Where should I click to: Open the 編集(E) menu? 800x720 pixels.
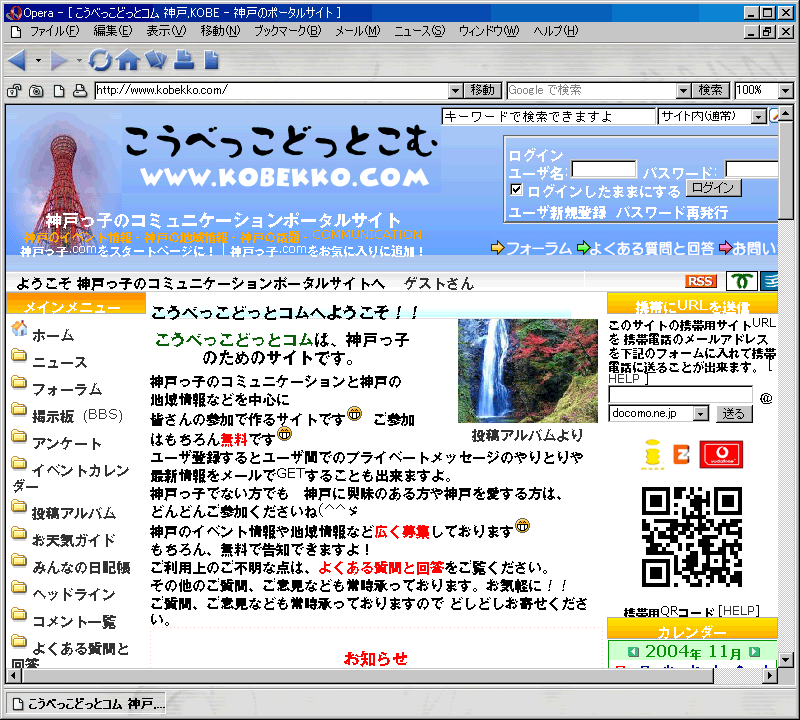pyautogui.click(x=112, y=31)
